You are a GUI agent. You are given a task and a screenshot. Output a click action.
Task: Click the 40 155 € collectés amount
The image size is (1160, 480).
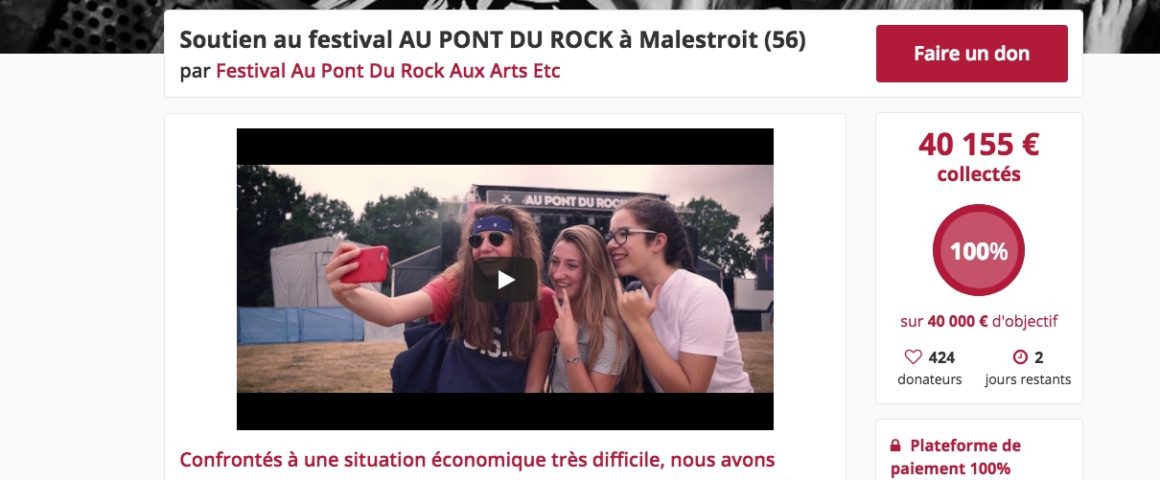point(978,144)
